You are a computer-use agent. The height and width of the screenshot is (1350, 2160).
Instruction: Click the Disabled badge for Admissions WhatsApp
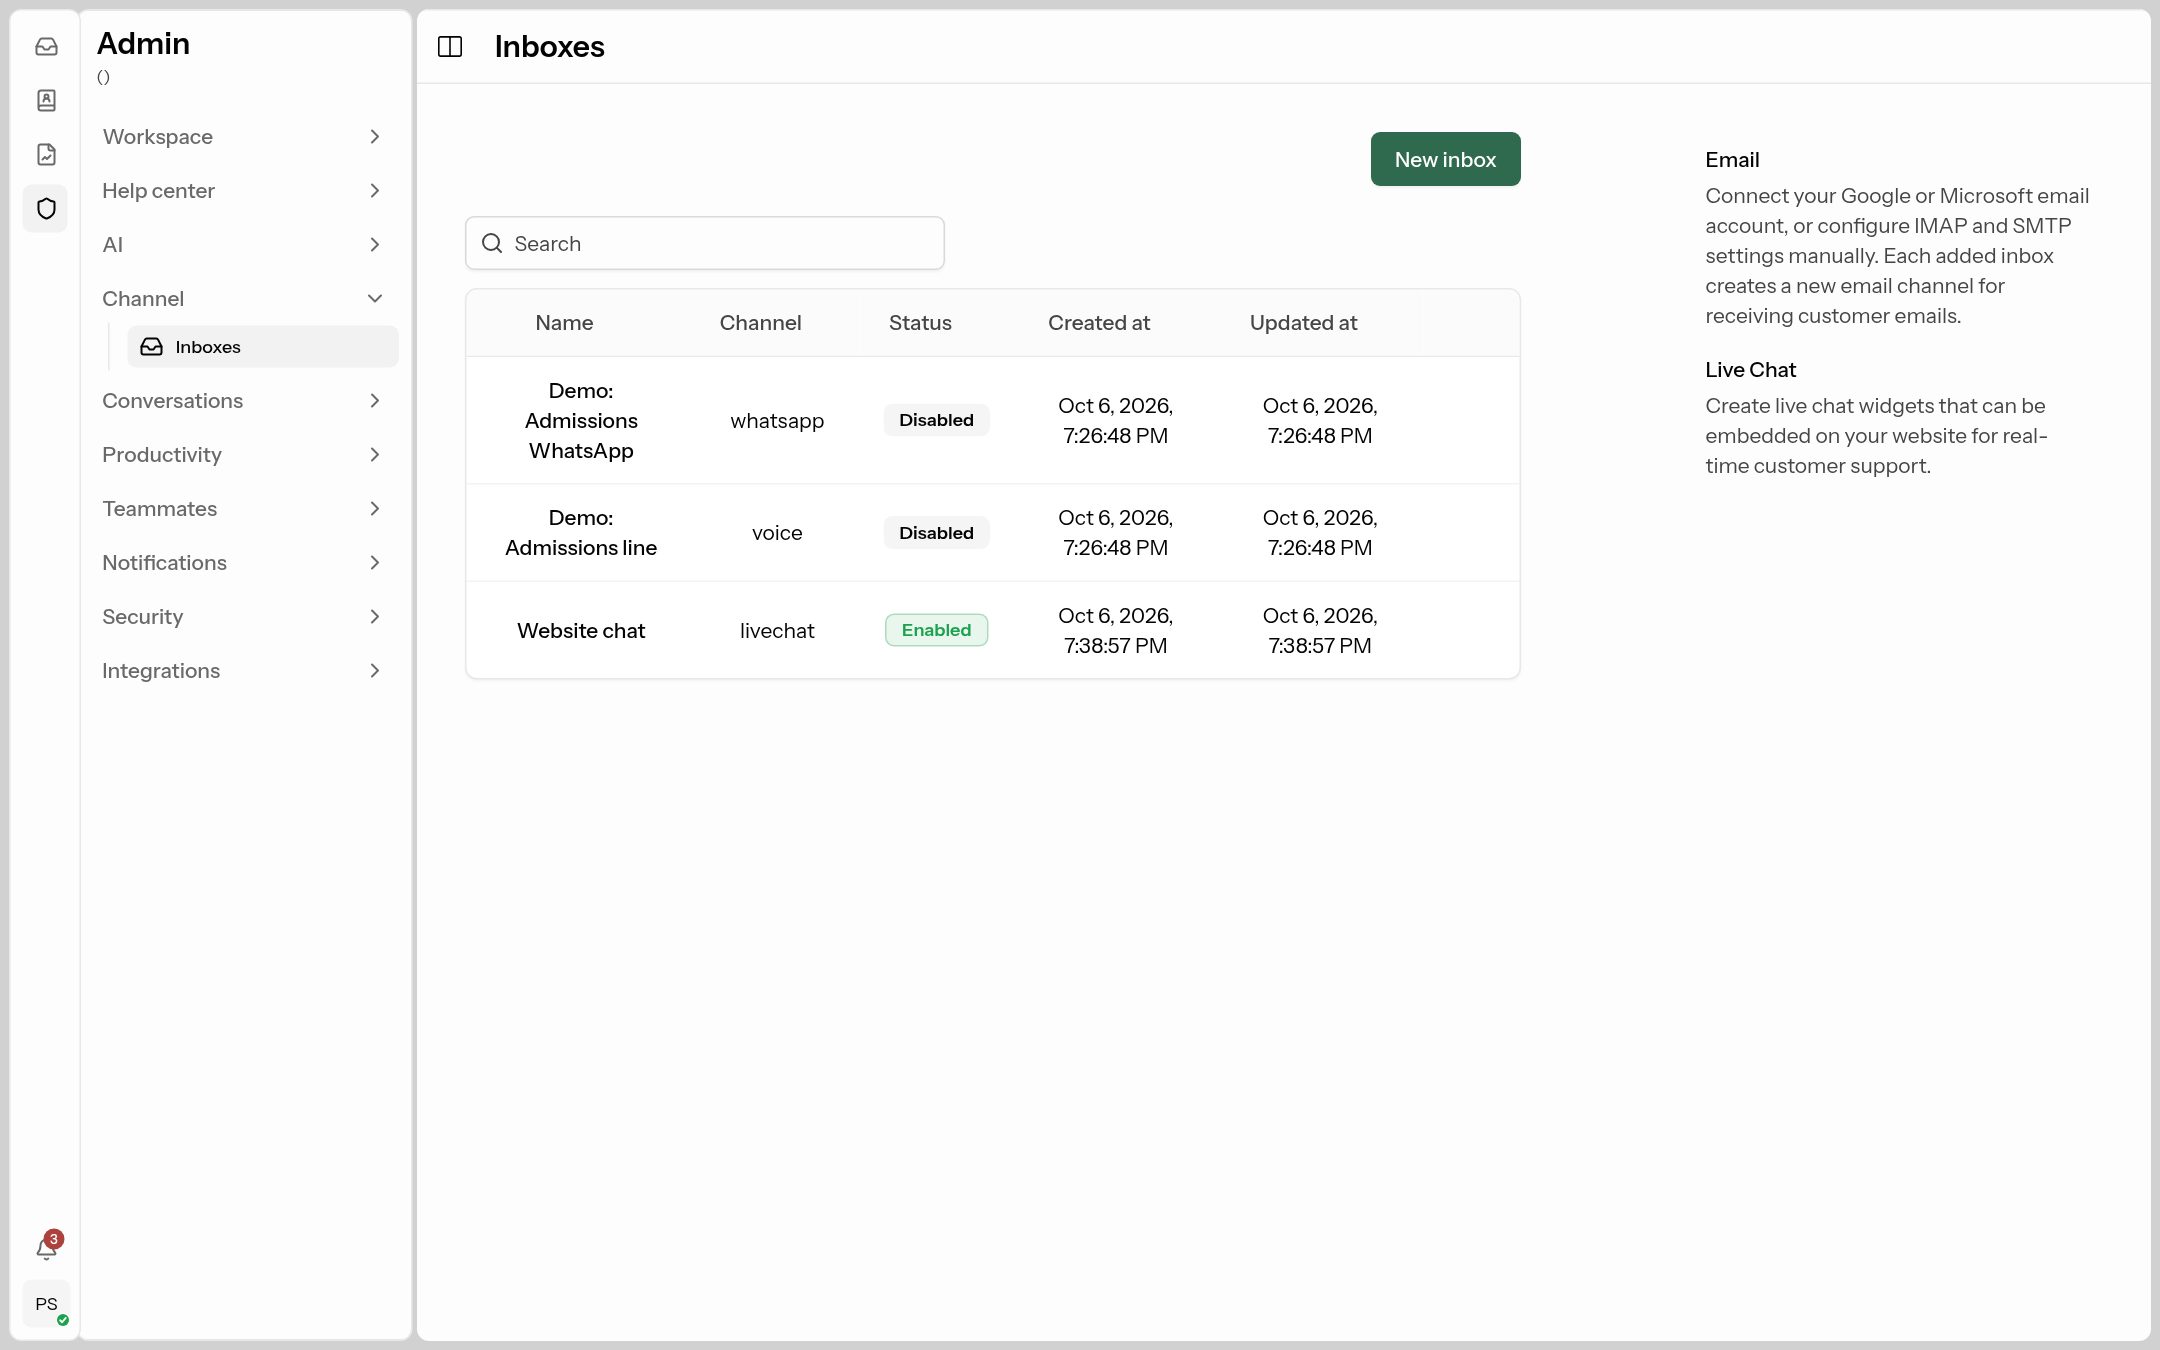coord(936,420)
